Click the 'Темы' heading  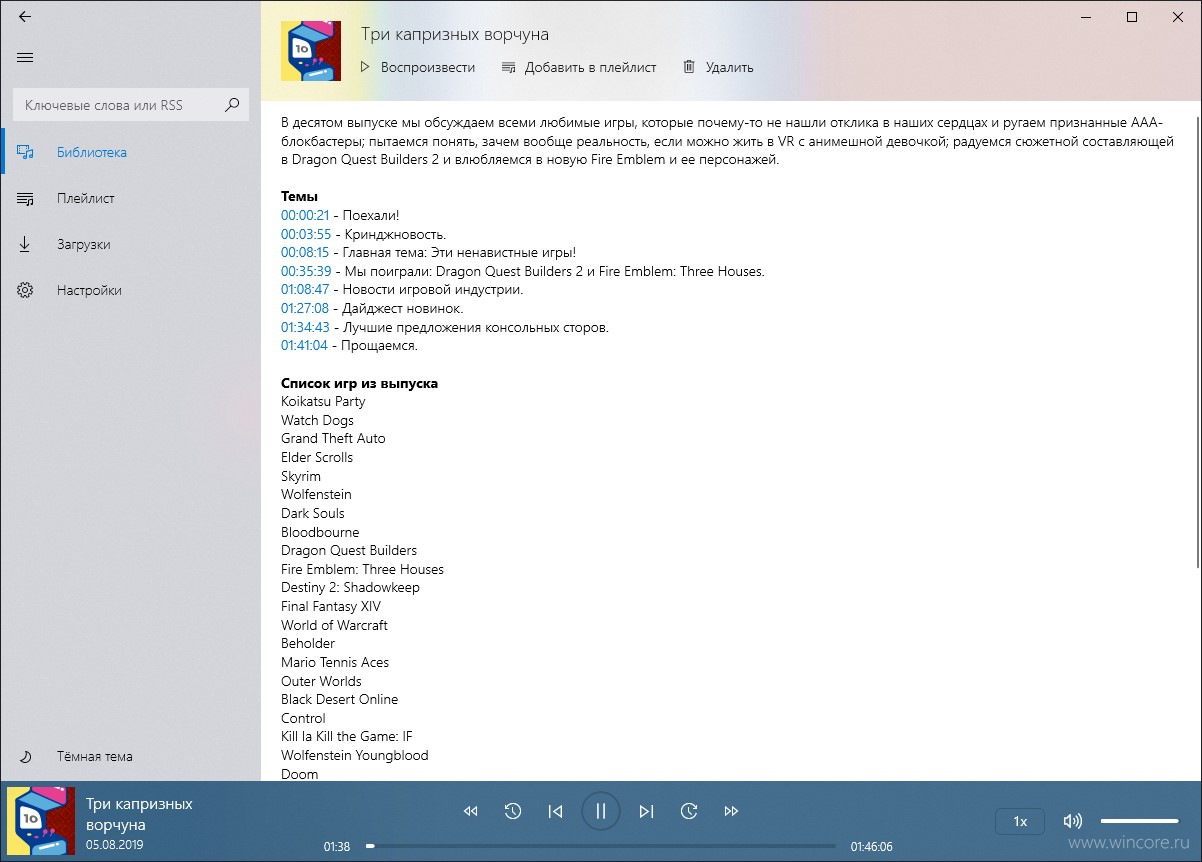tap(300, 197)
